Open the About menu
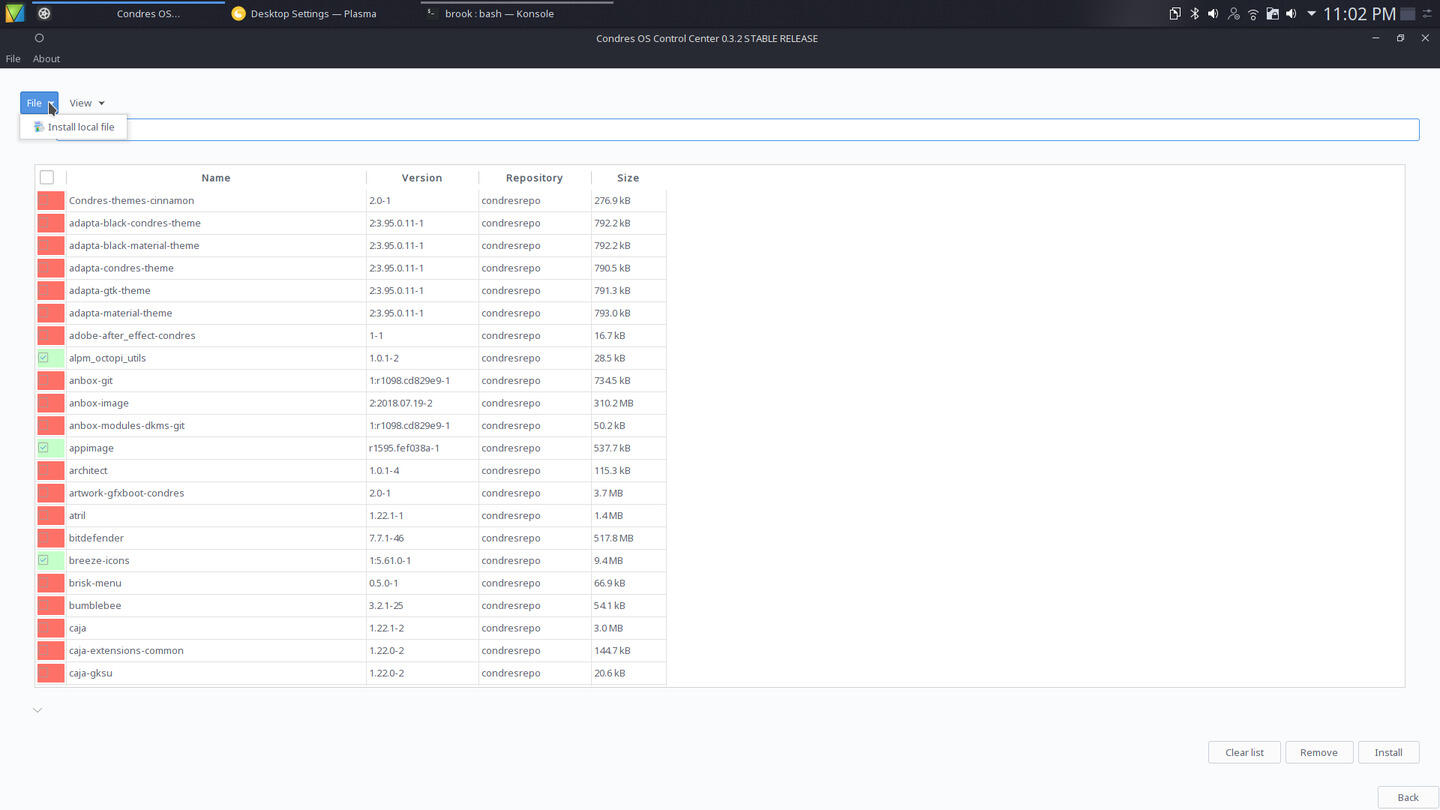This screenshot has height=810, width=1440. tap(46, 59)
